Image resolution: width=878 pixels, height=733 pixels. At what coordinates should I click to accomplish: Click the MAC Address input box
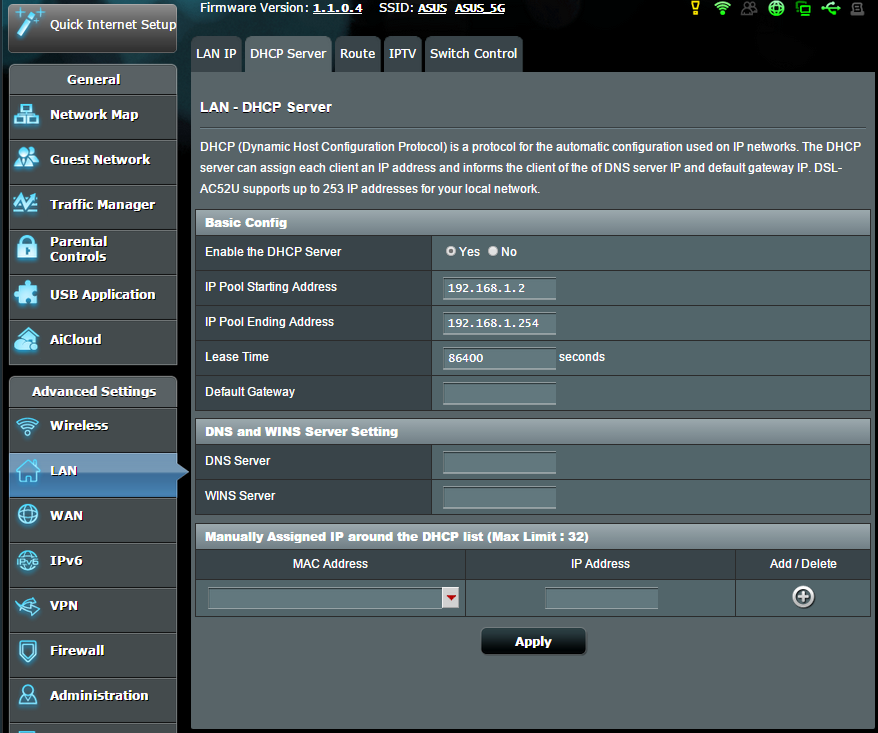325,598
